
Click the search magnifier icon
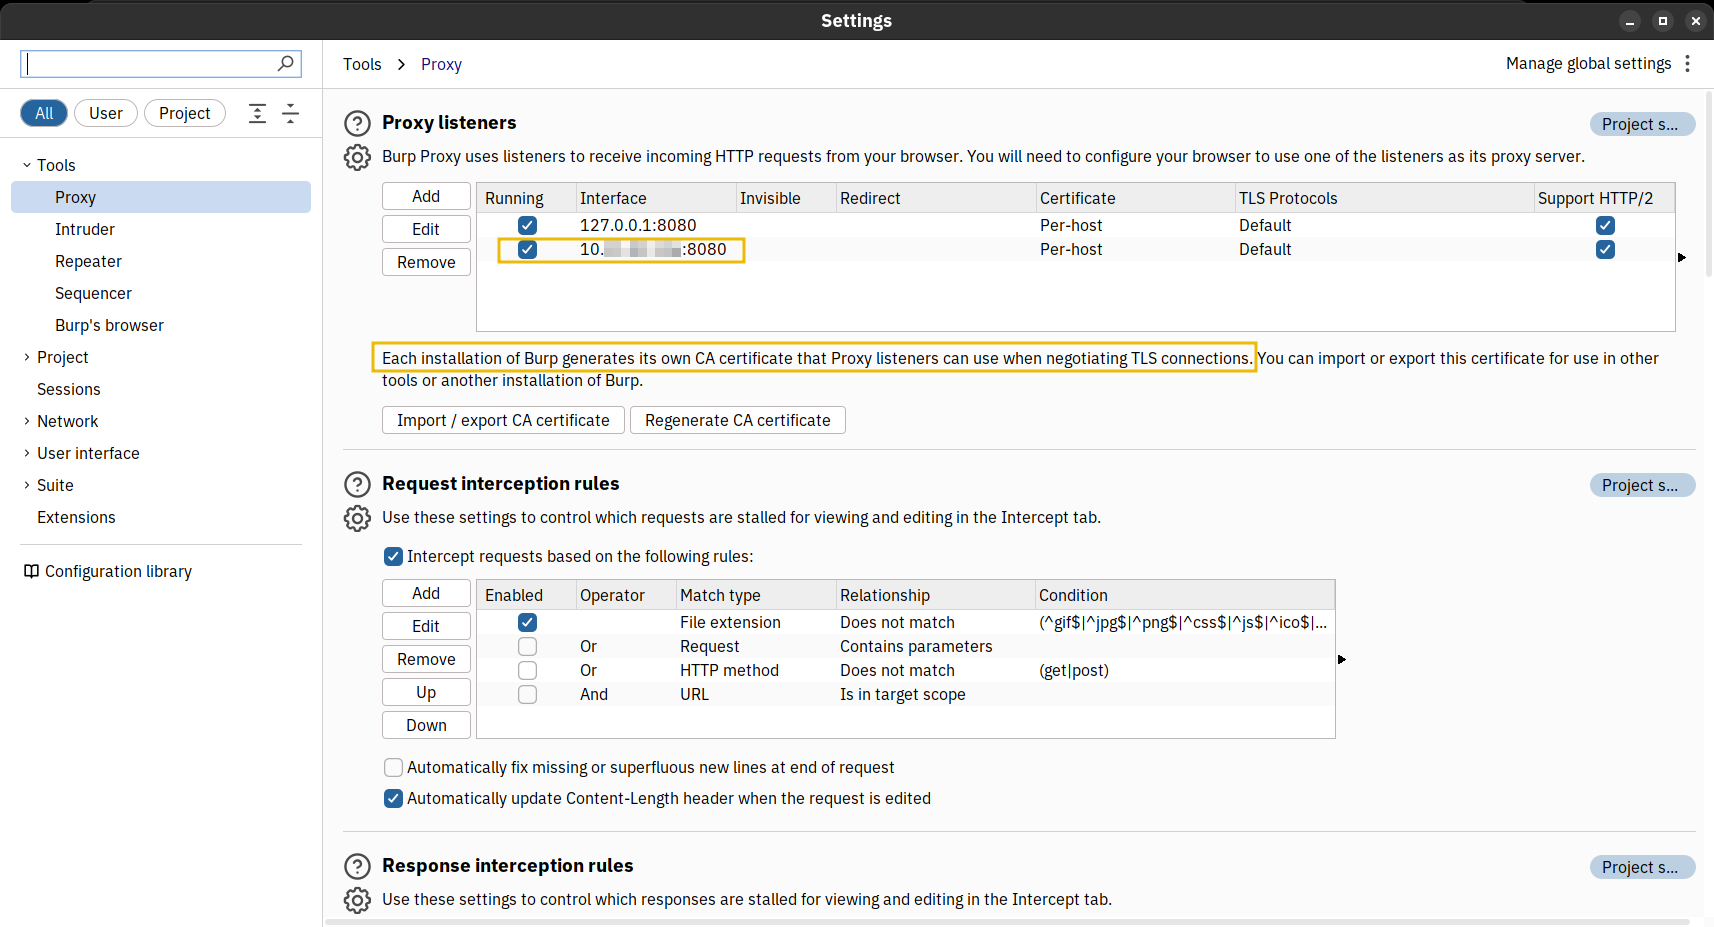286,64
